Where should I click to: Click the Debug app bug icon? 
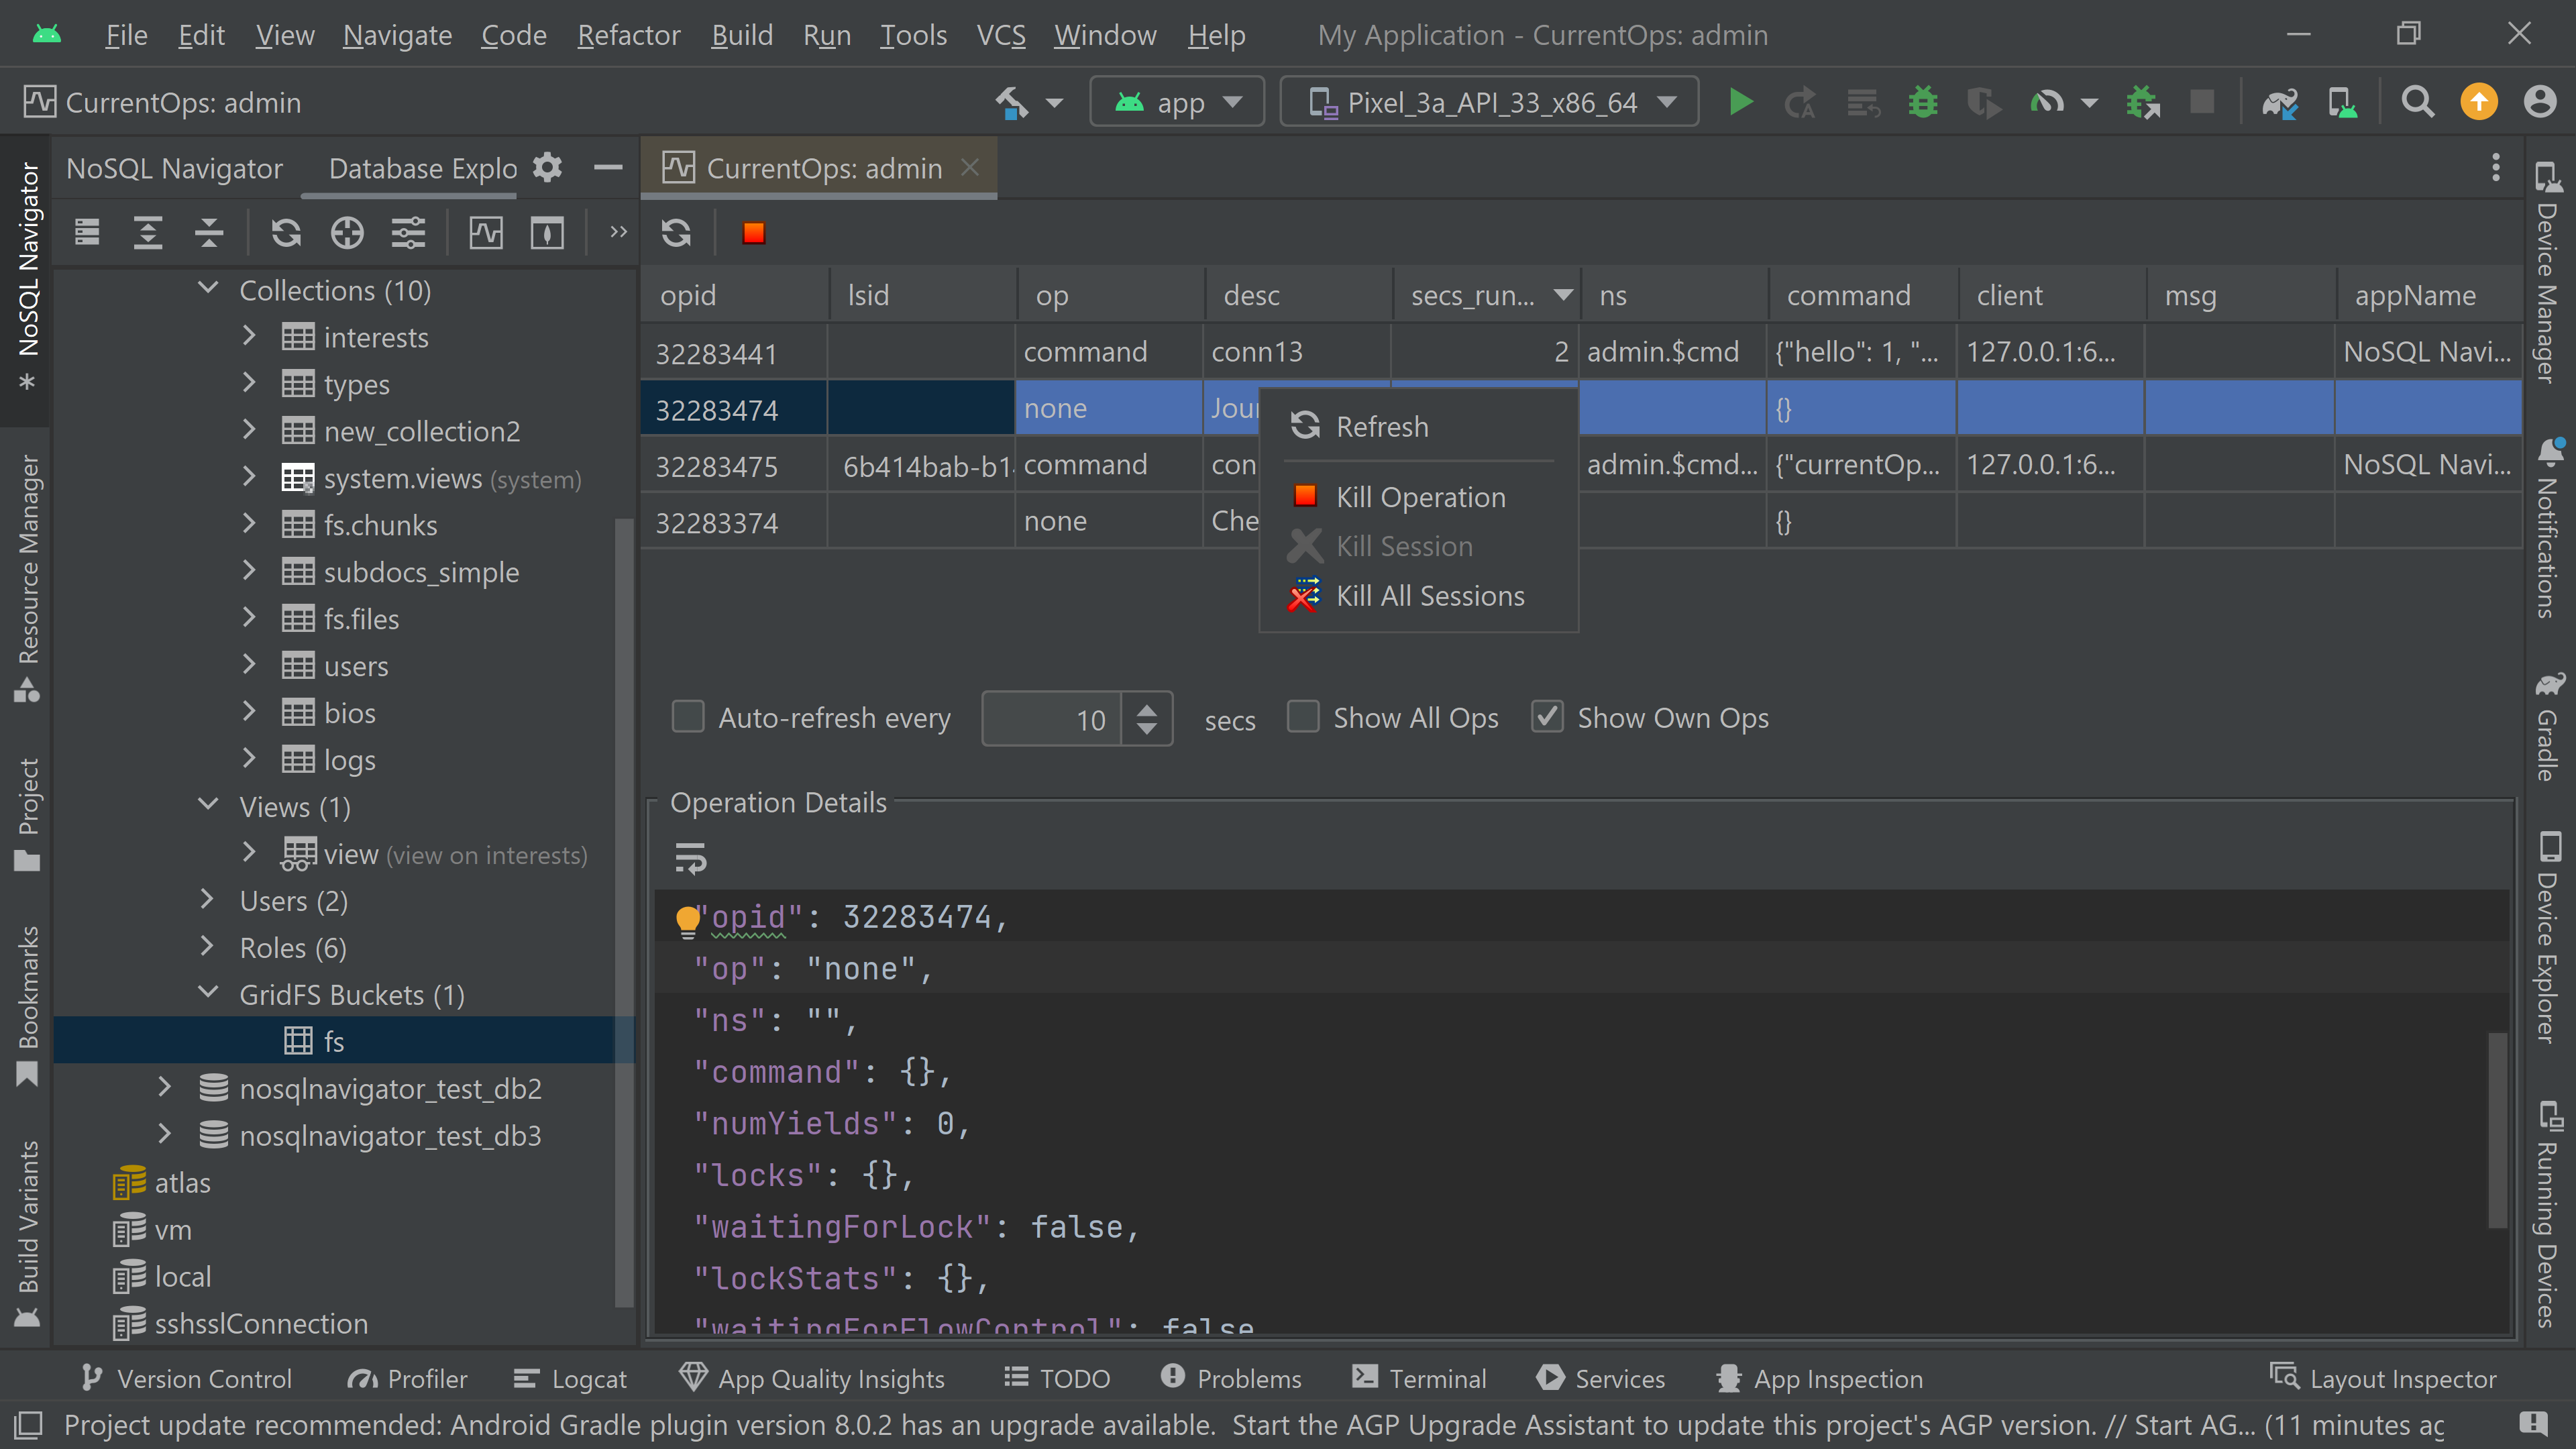(x=1922, y=102)
